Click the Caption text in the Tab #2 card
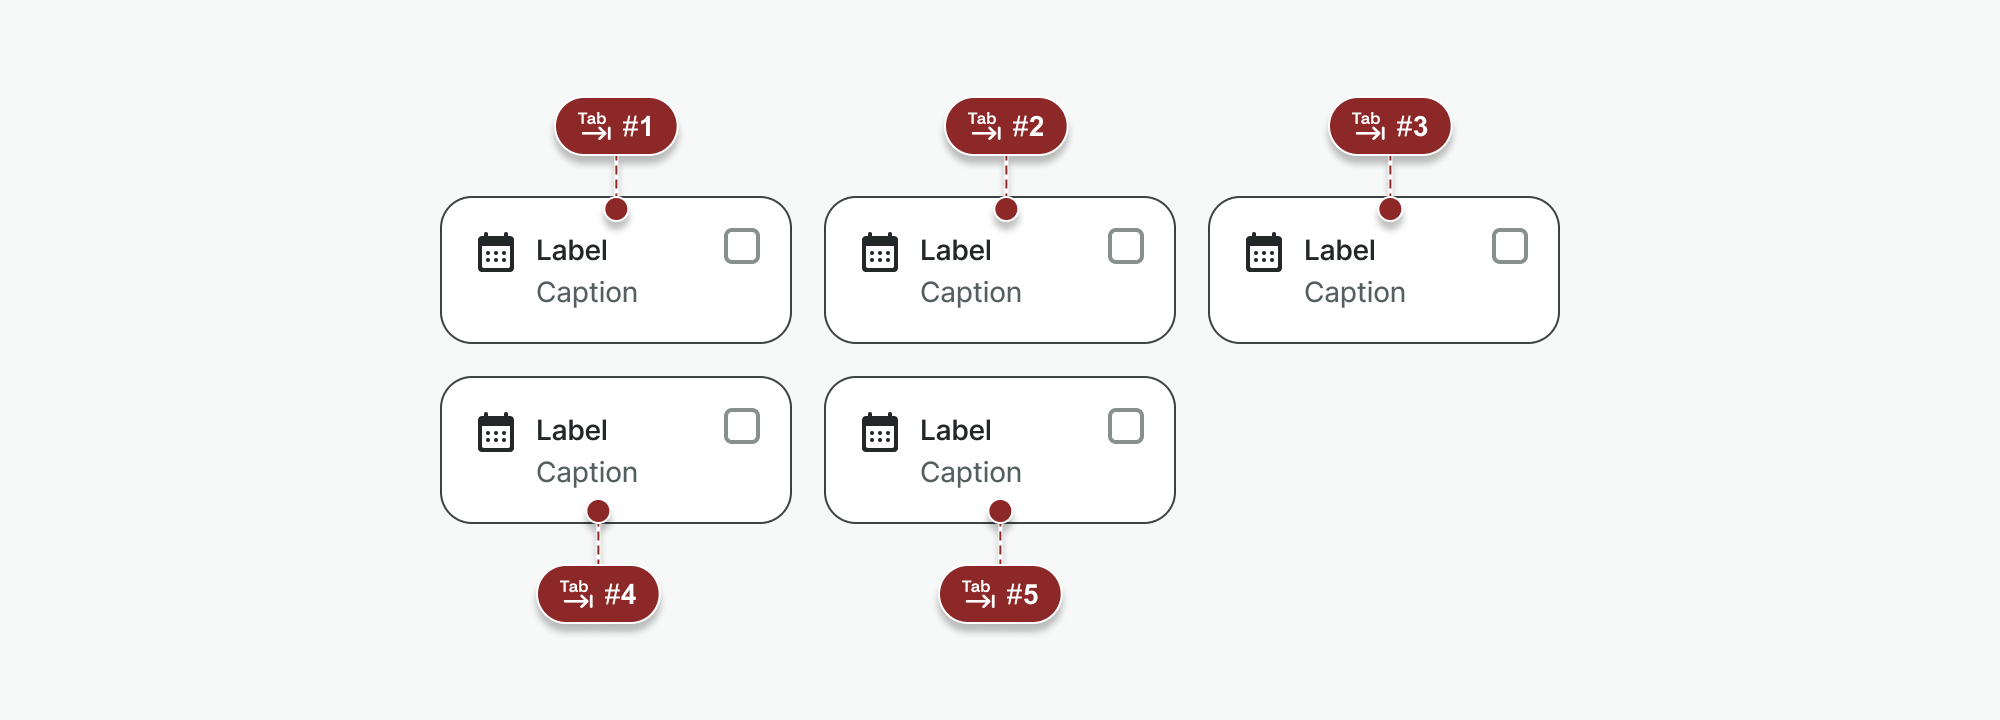The width and height of the screenshot is (2000, 720). pyautogui.click(x=970, y=292)
